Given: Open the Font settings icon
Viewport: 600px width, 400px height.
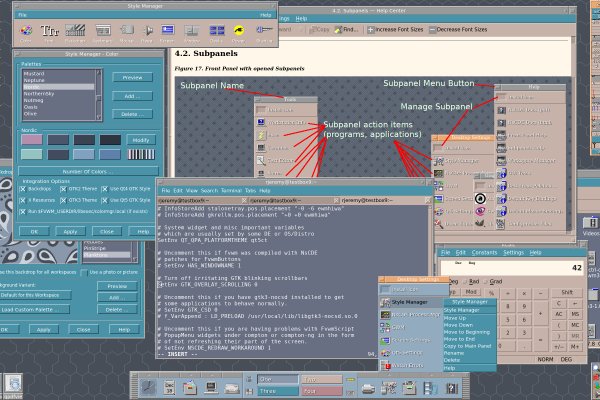Looking at the screenshot, I should tap(50, 32).
